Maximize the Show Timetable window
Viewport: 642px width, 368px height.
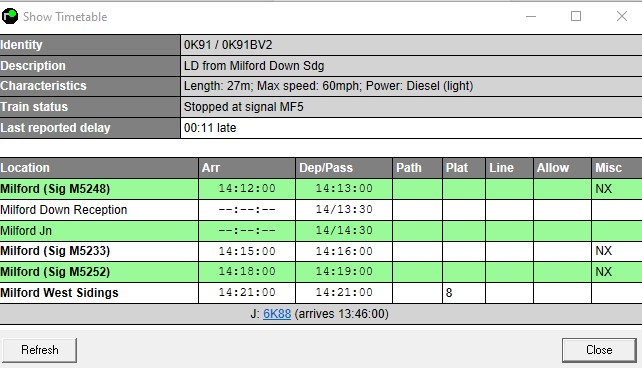click(576, 16)
